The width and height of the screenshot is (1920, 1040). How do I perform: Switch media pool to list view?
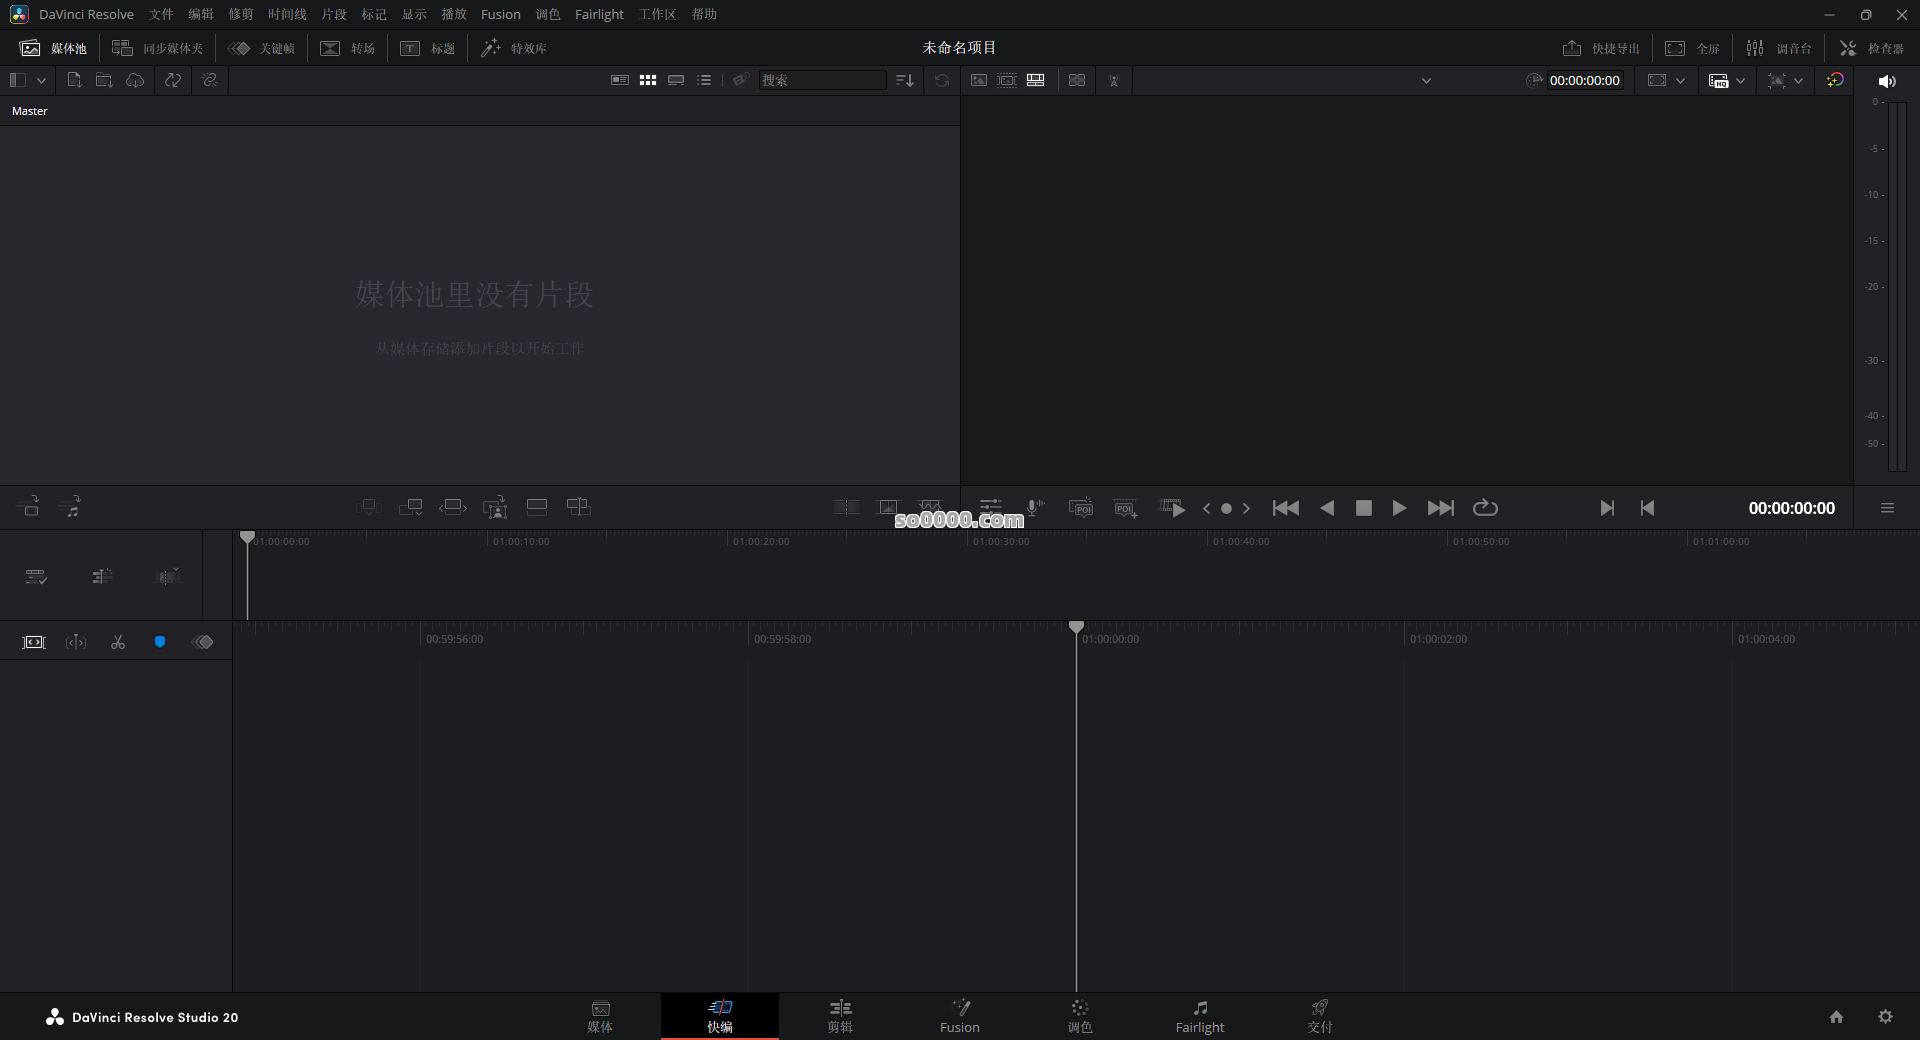pos(704,80)
